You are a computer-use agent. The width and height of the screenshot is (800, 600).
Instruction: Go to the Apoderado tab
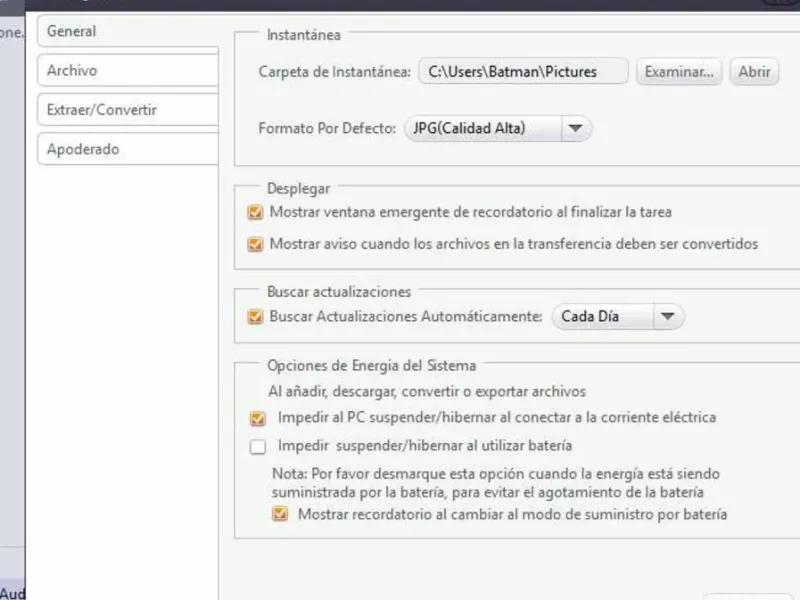[126, 149]
